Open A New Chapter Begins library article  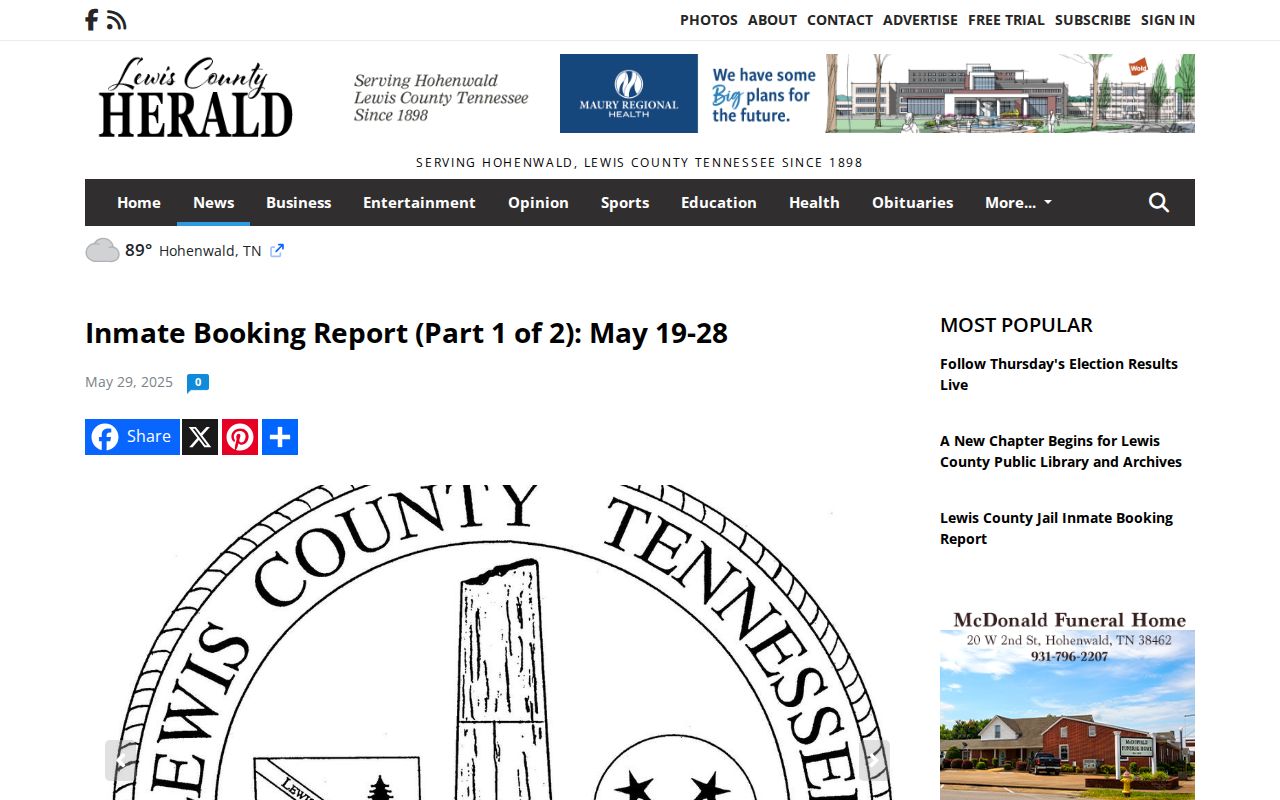[x=1061, y=451]
